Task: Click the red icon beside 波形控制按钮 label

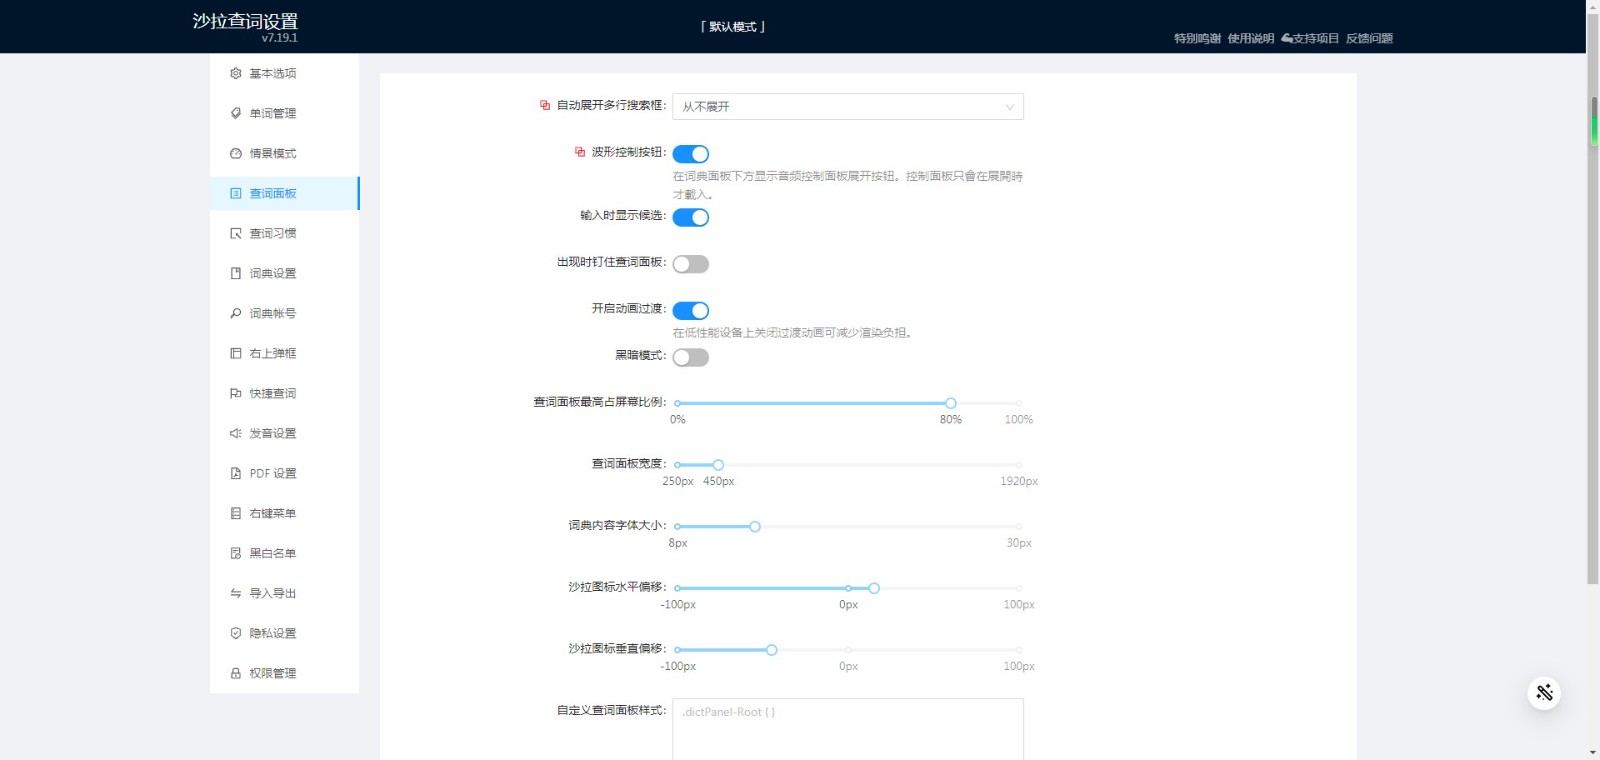Action: pyautogui.click(x=580, y=152)
